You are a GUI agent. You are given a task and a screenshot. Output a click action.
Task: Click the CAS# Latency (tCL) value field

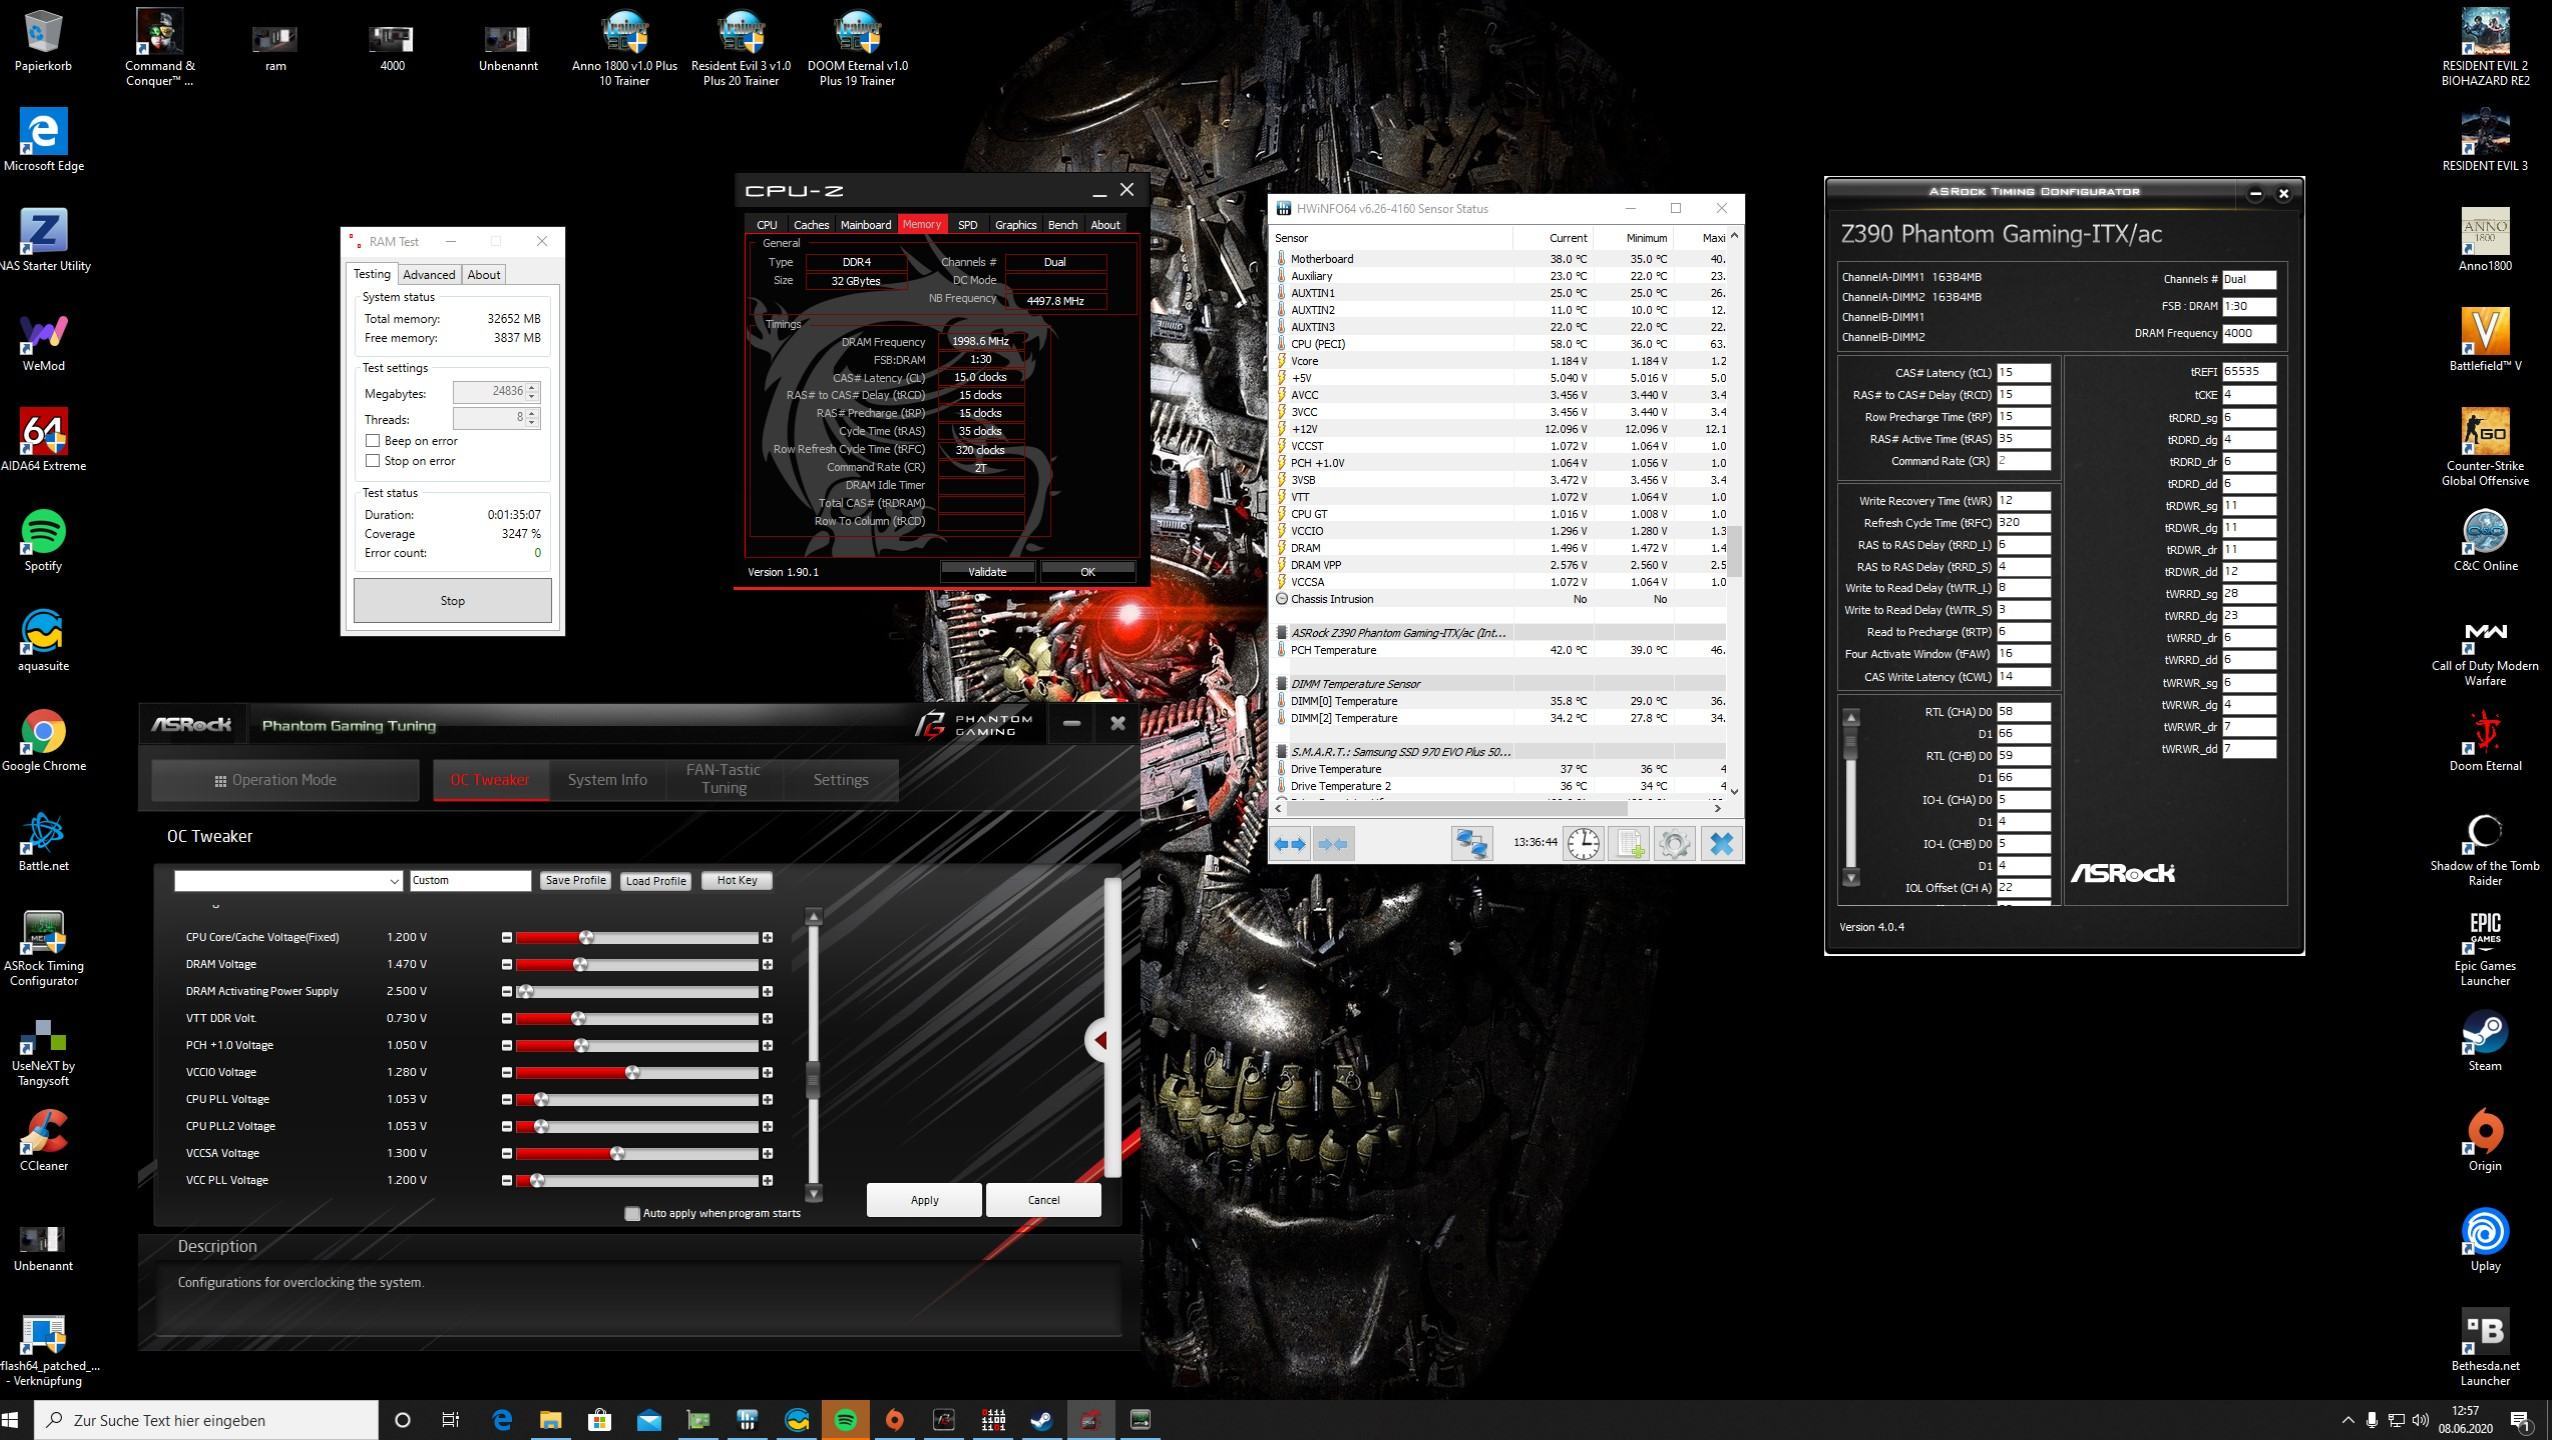coord(2024,373)
